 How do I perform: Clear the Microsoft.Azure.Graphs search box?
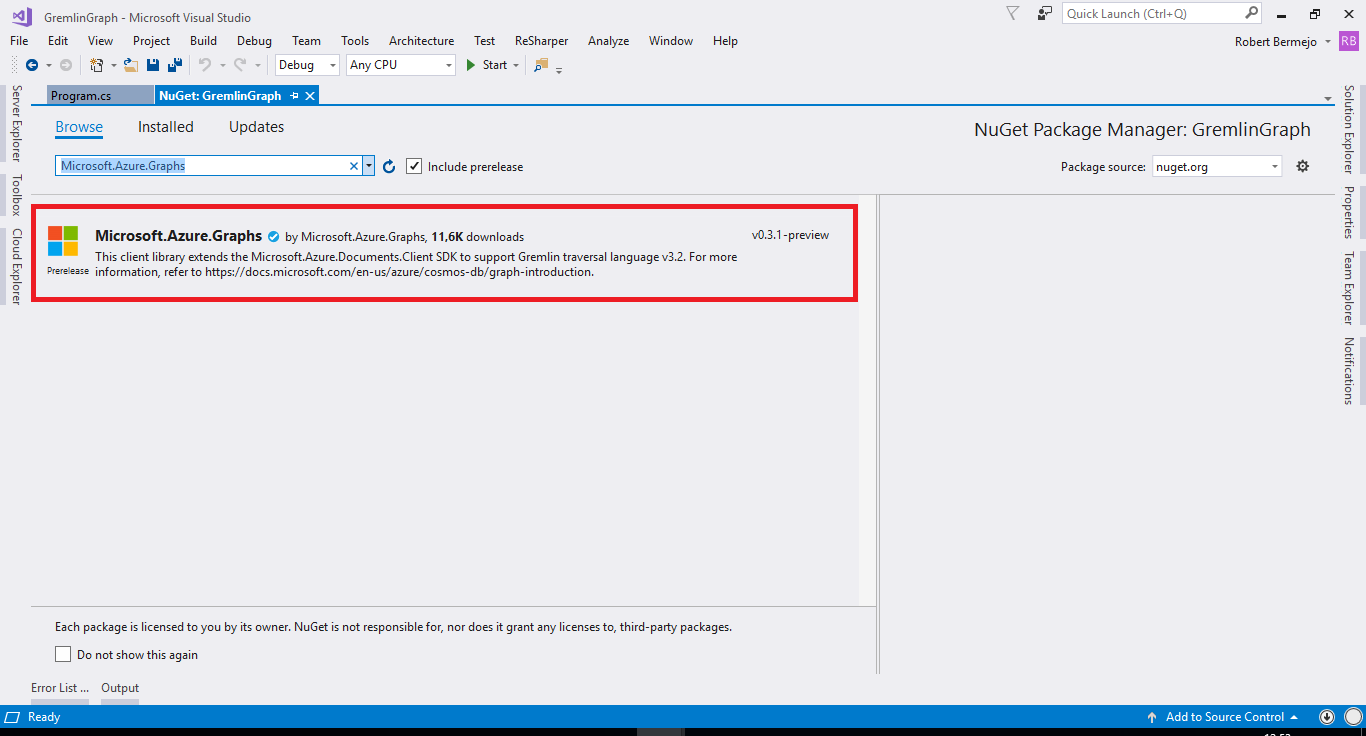(354, 166)
